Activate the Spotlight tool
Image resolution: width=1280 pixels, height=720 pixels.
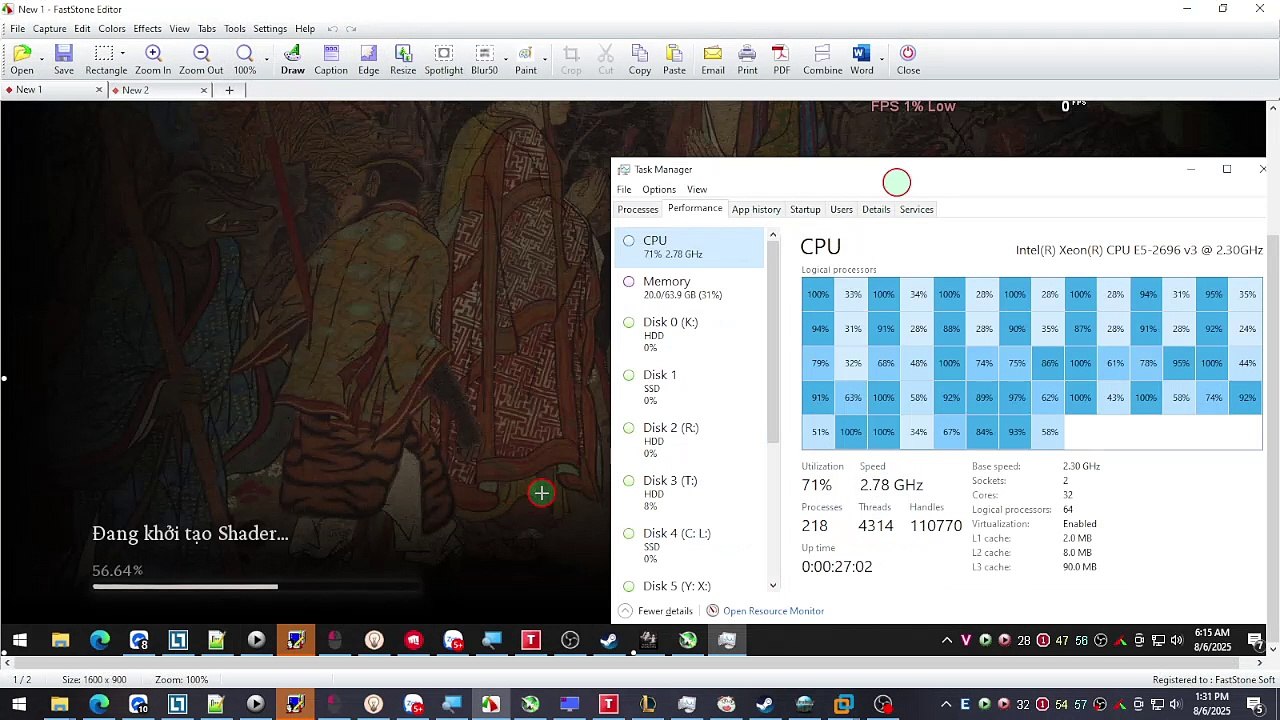pyautogui.click(x=444, y=60)
